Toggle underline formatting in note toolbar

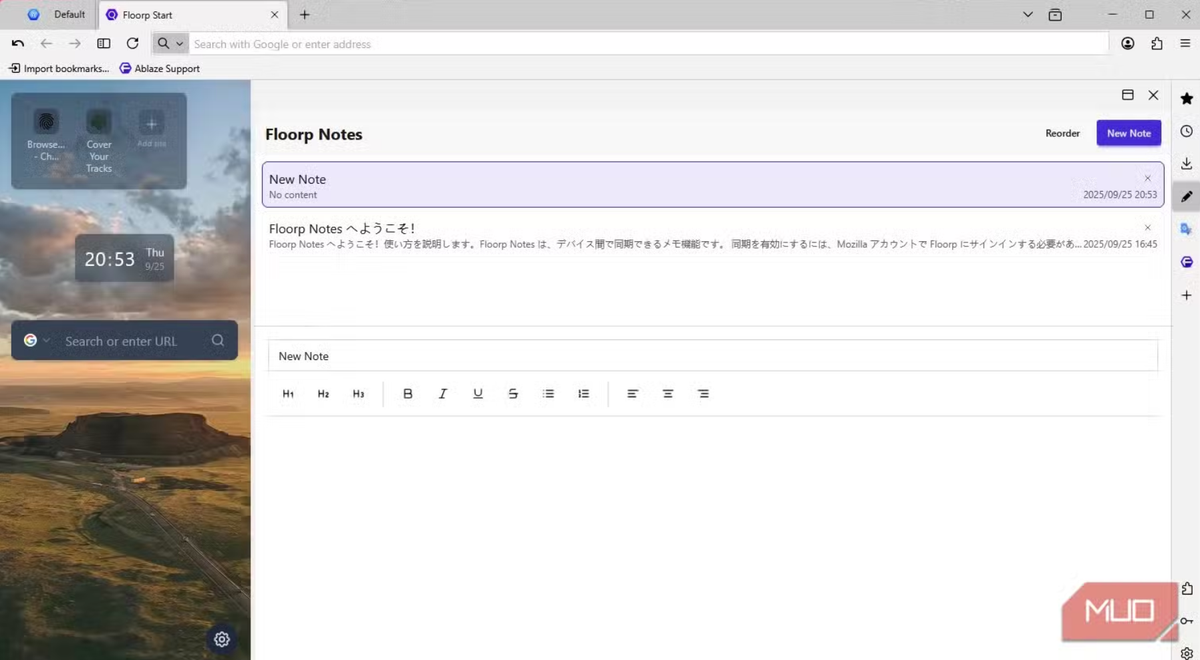click(x=478, y=394)
